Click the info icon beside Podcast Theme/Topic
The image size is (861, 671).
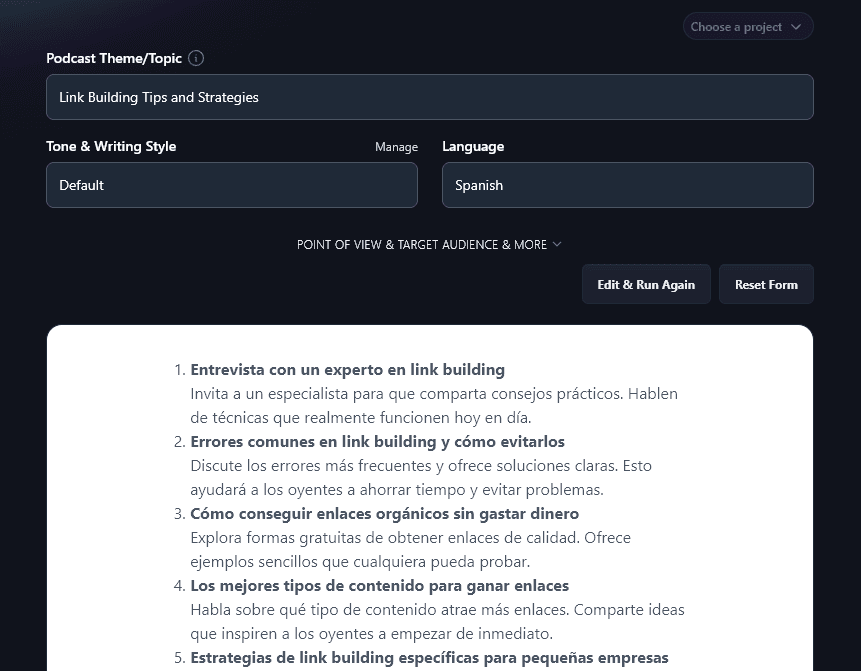tap(196, 58)
